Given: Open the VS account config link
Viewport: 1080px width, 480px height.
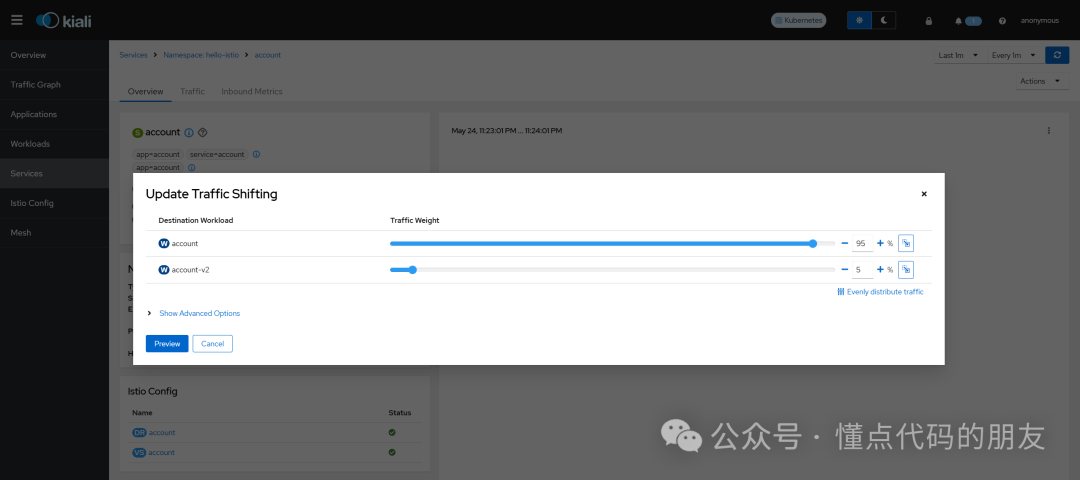Looking at the screenshot, I should pos(162,452).
